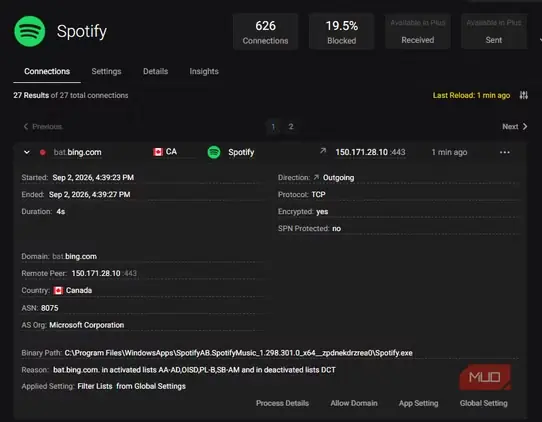Click SPN Protected no value
Viewport: 542px width, 422px height.
[337, 228]
